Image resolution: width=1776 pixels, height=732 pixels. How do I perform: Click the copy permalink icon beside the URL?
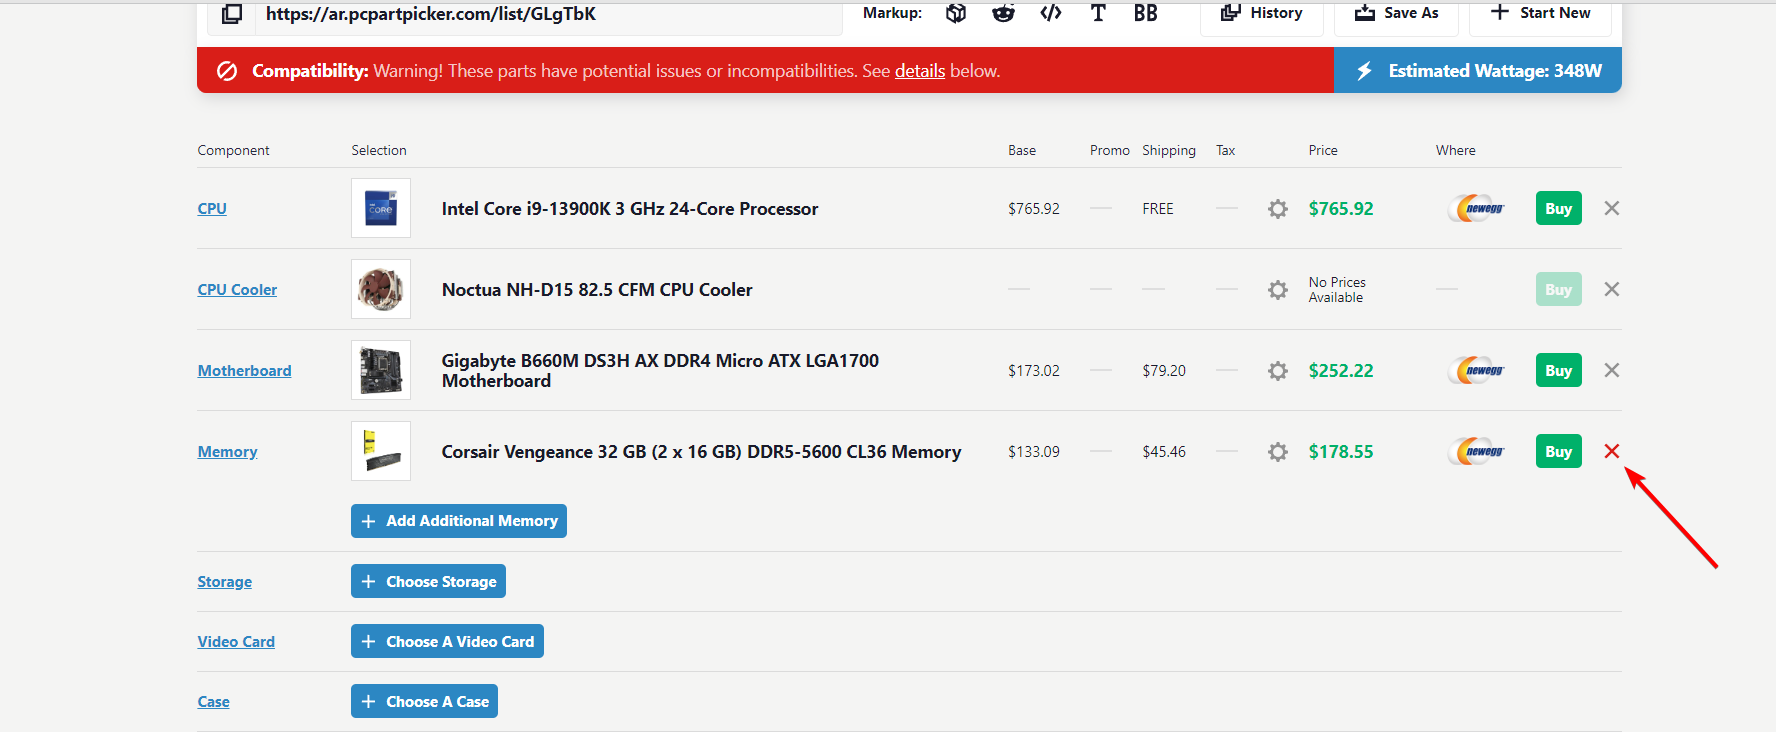pos(232,14)
